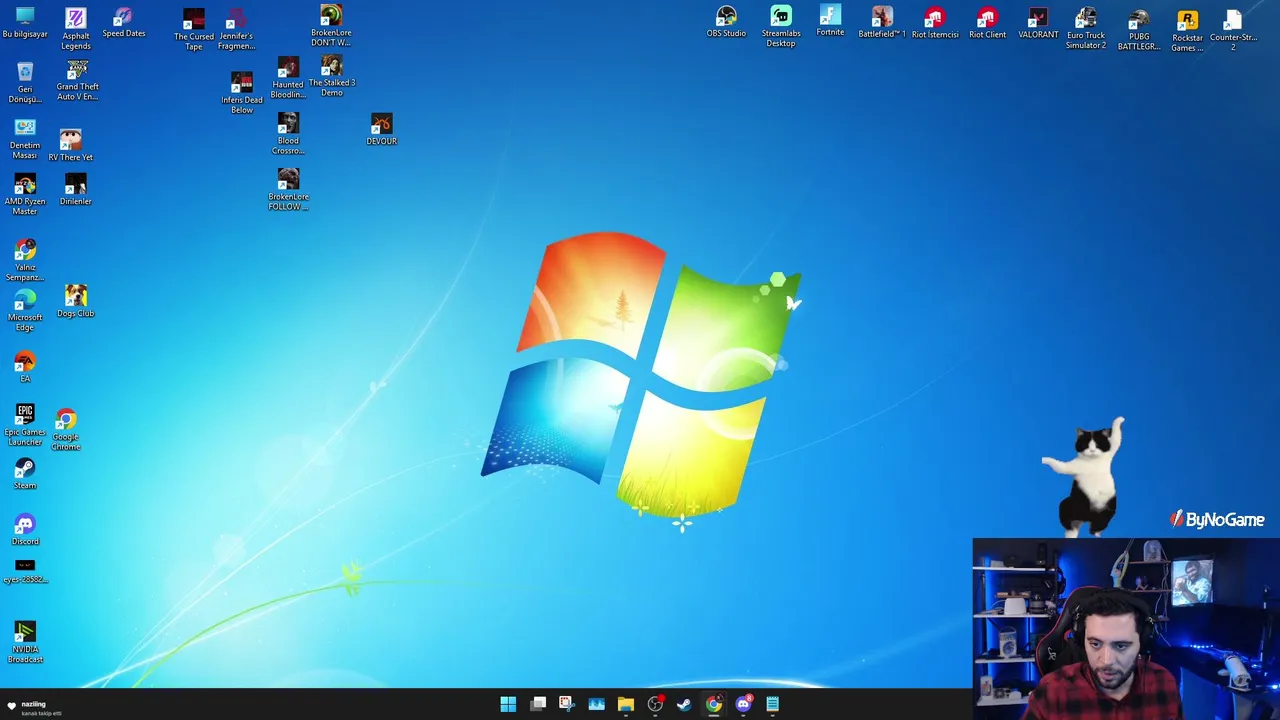Open Task View from taskbar
Screen dimensions: 1280x720
tap(538, 704)
